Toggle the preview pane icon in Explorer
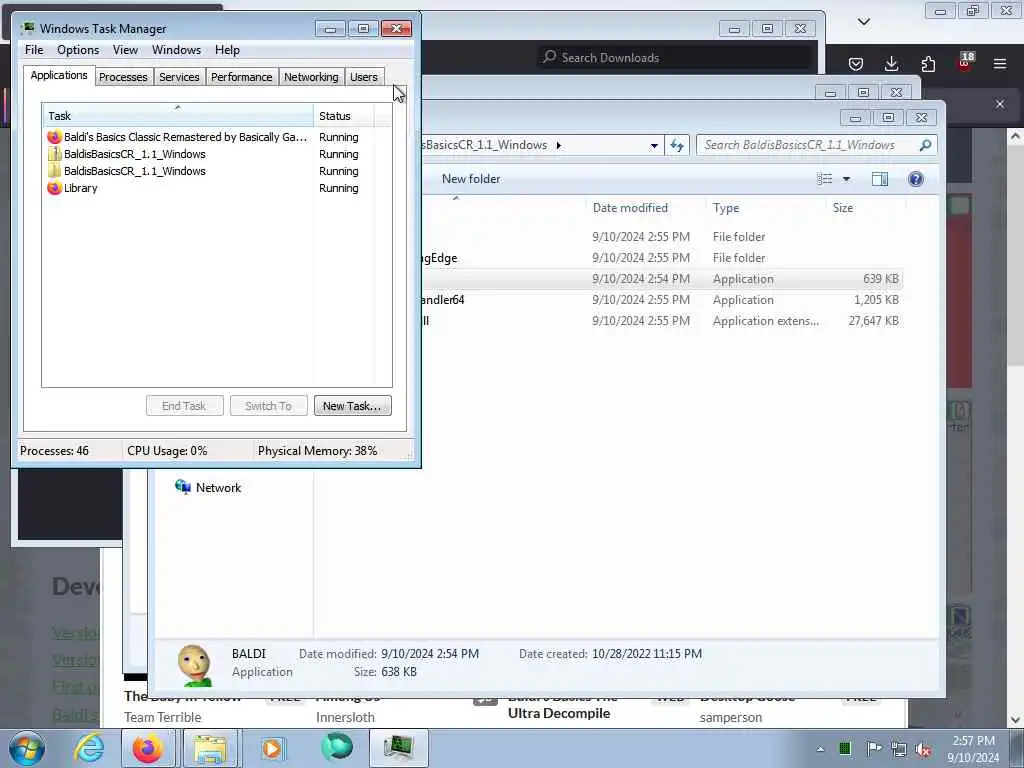Viewport: 1024px width, 768px height. tap(880, 179)
